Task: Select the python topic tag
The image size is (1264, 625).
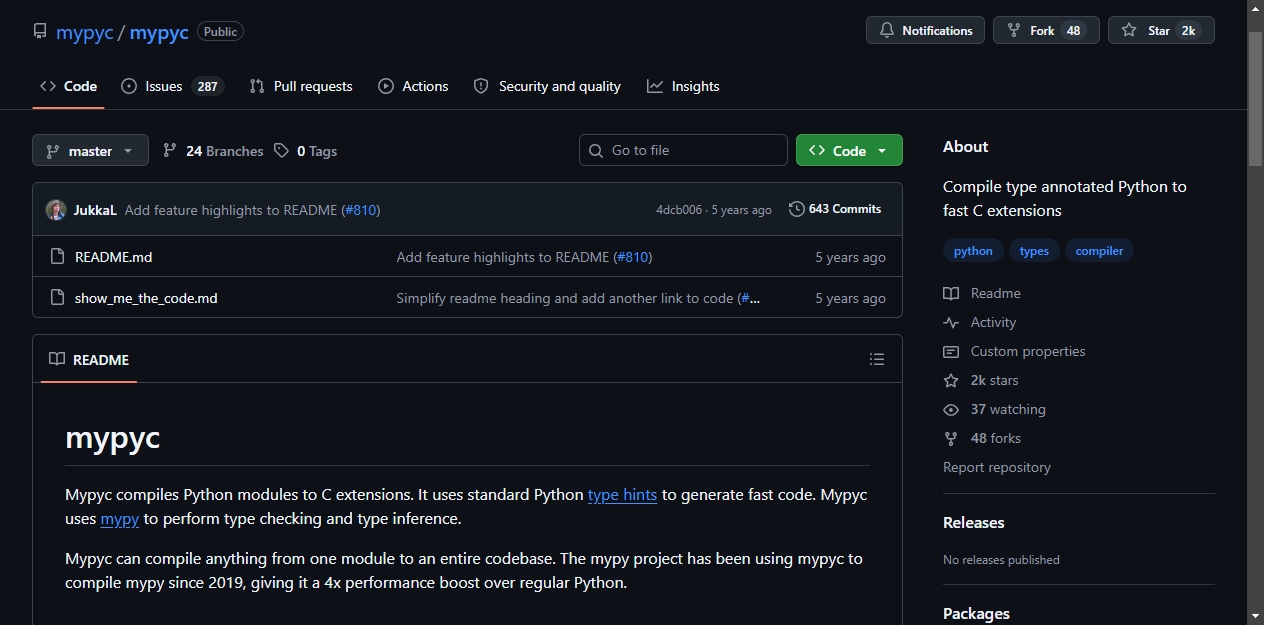Action: click(x=973, y=251)
